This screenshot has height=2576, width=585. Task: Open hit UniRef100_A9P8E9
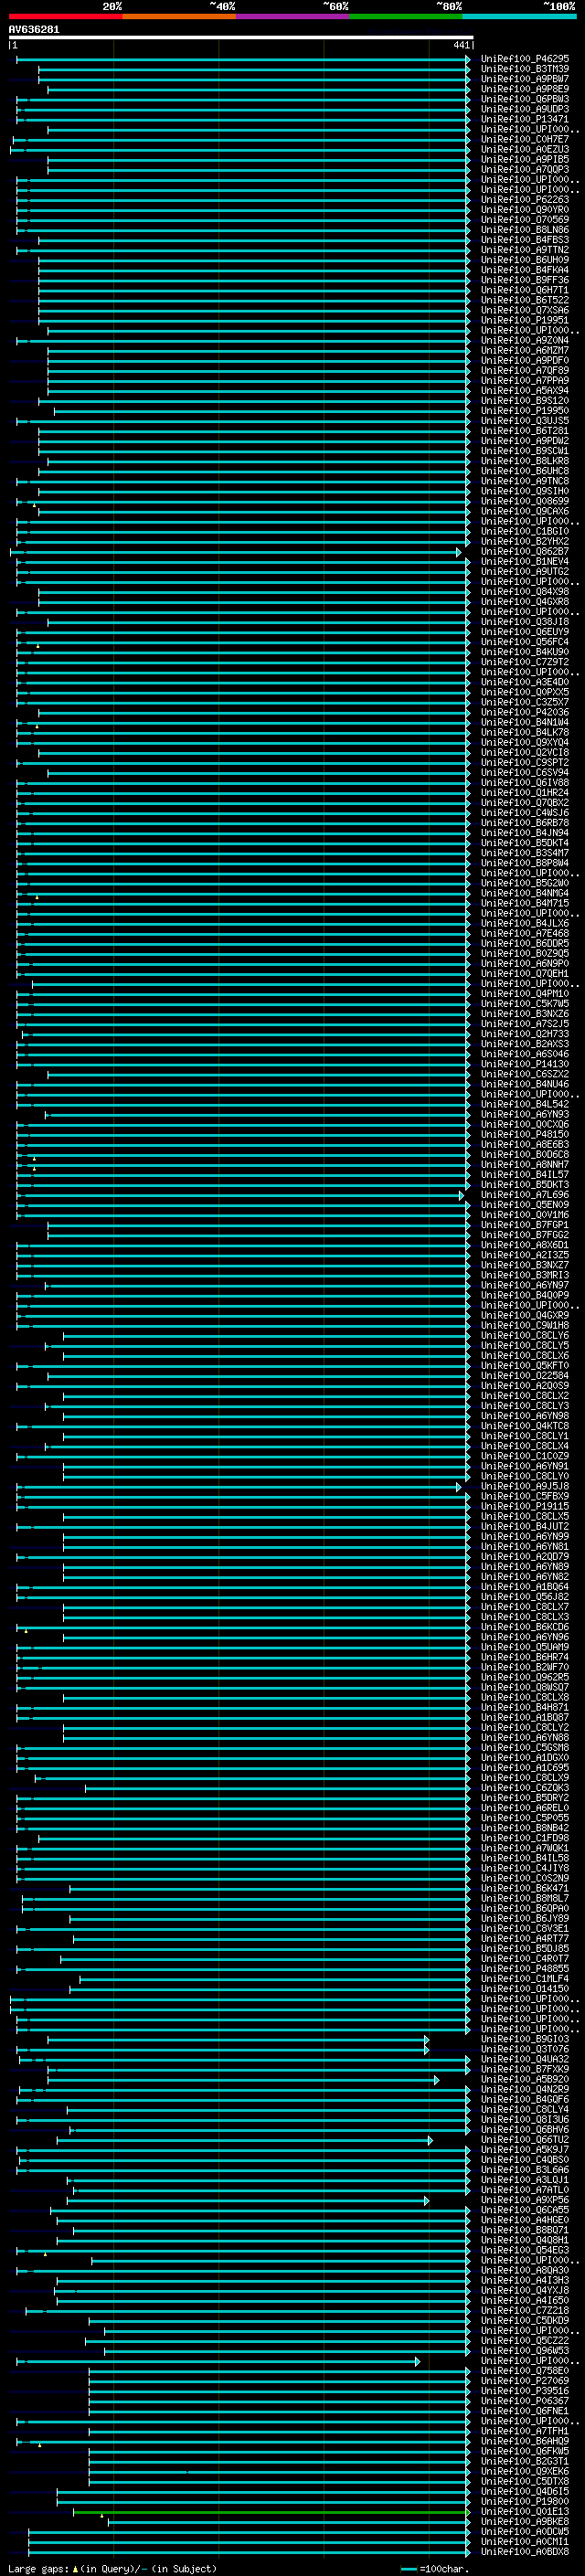click(x=525, y=89)
